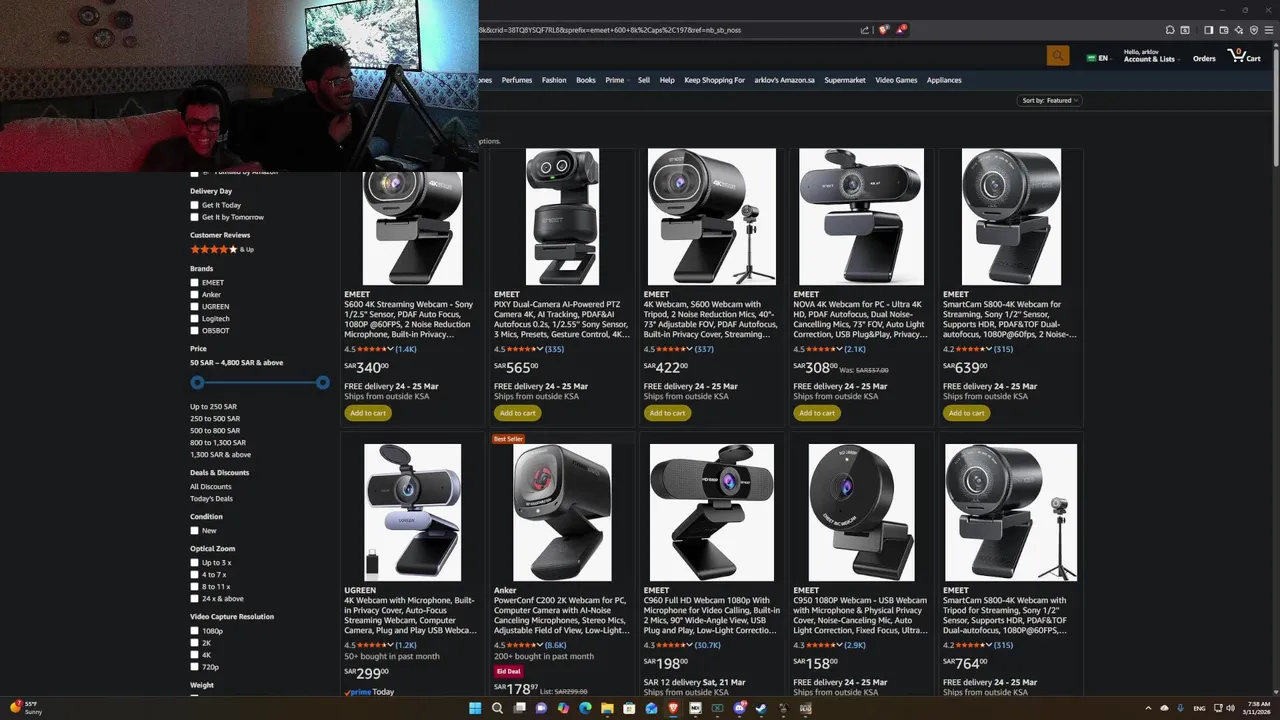Select the Up to 250 SAR price range
The image size is (1280, 720).
[214, 407]
